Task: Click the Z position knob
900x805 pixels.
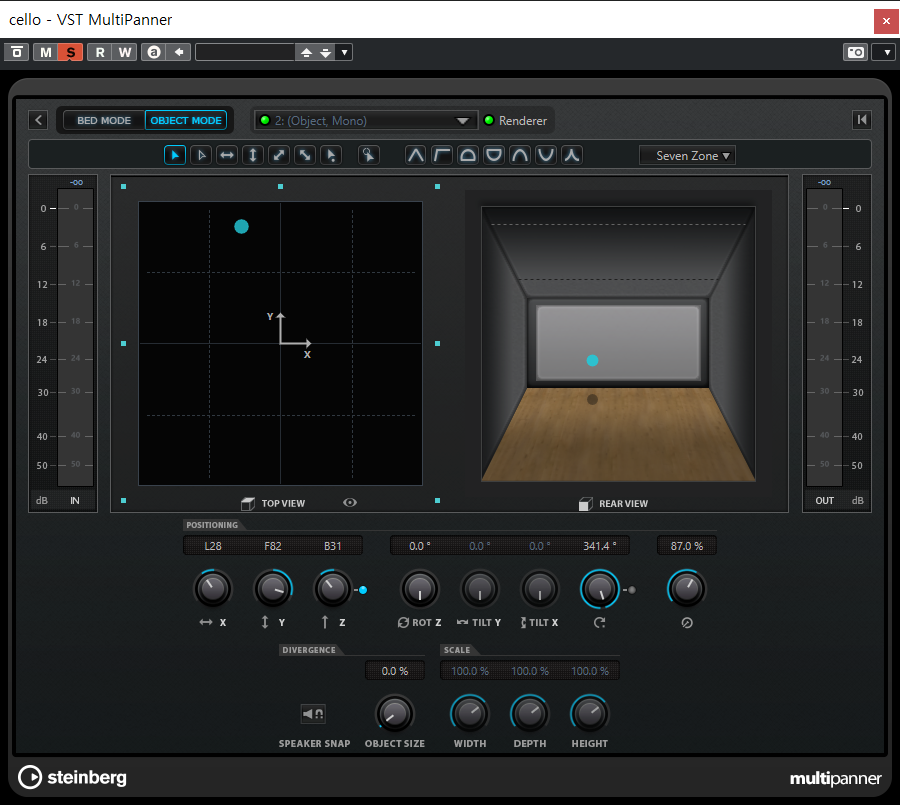Action: coord(333,589)
